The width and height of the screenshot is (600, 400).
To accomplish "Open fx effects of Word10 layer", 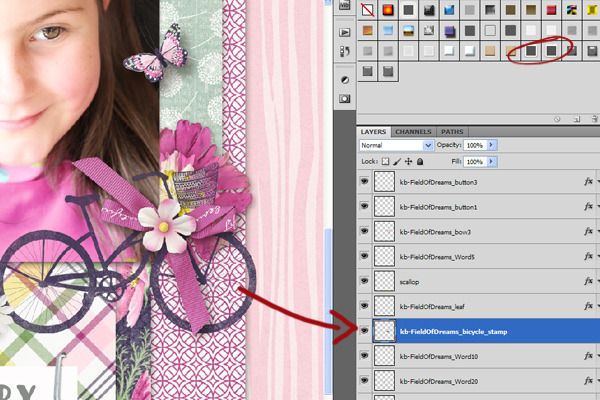I will 589,356.
